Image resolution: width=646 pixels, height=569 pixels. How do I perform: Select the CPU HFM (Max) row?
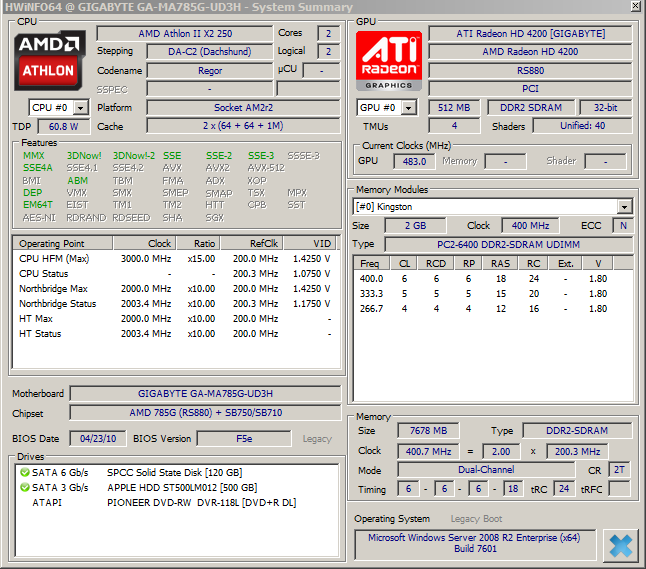click(x=176, y=259)
